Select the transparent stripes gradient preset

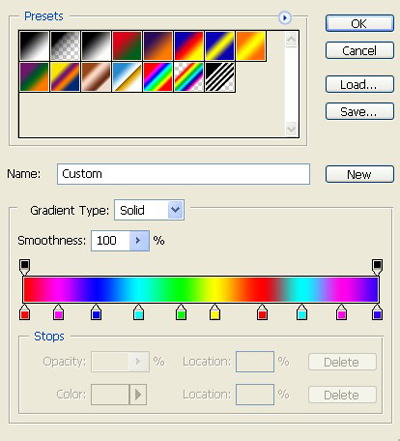(x=220, y=77)
